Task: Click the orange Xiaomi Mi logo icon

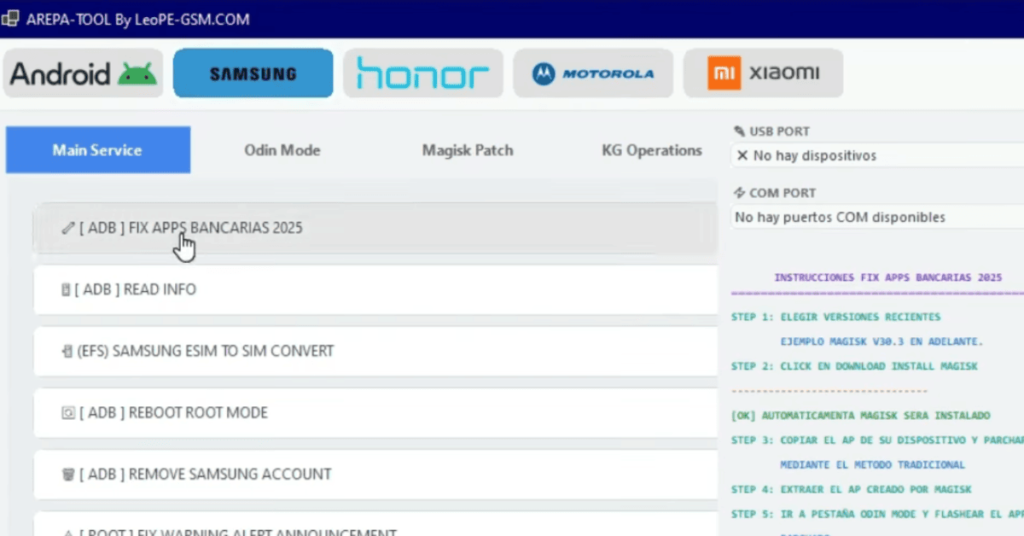Action: tap(724, 73)
